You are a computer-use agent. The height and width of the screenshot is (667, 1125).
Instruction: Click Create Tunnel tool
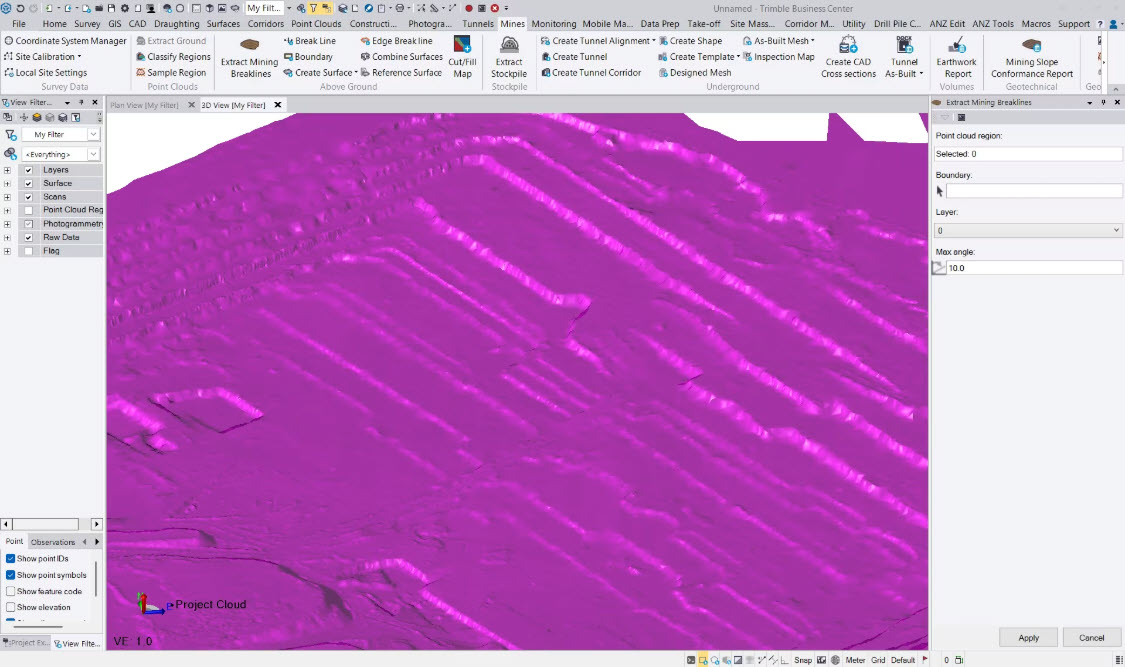(574, 57)
